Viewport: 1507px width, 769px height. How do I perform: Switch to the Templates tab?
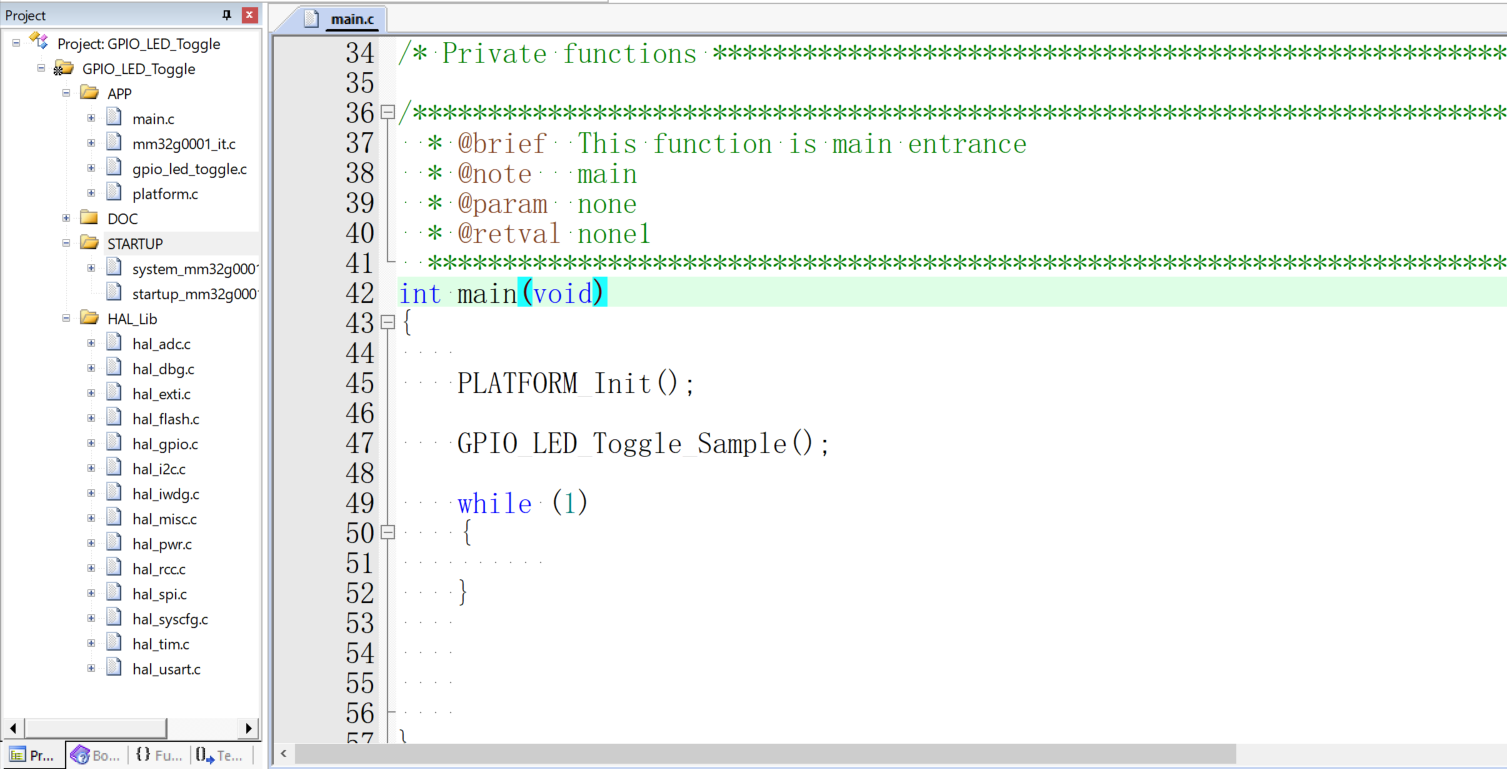click(220, 755)
